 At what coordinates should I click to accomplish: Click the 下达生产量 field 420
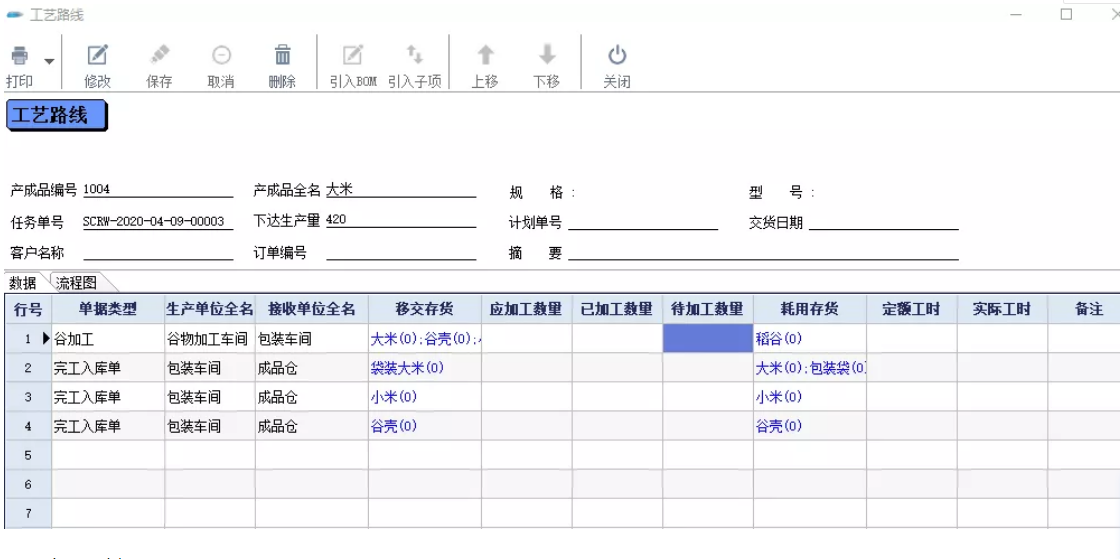[401, 221]
